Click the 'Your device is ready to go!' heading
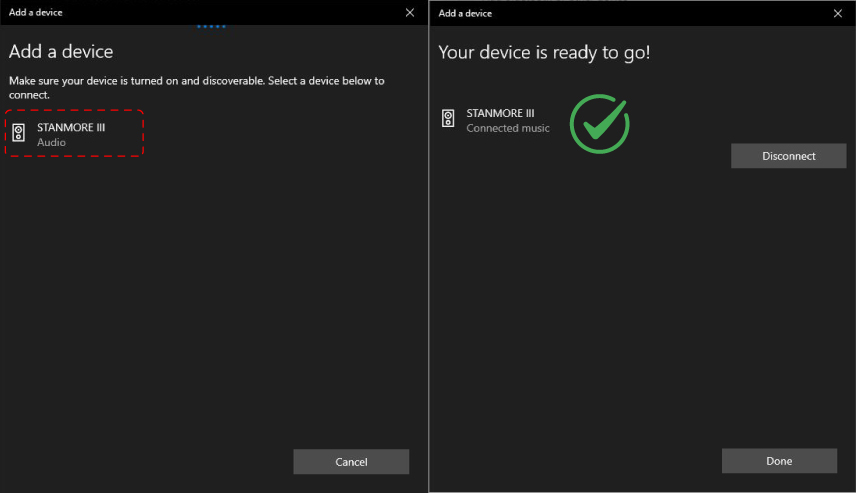This screenshot has height=493, width=856. pyautogui.click(x=544, y=52)
